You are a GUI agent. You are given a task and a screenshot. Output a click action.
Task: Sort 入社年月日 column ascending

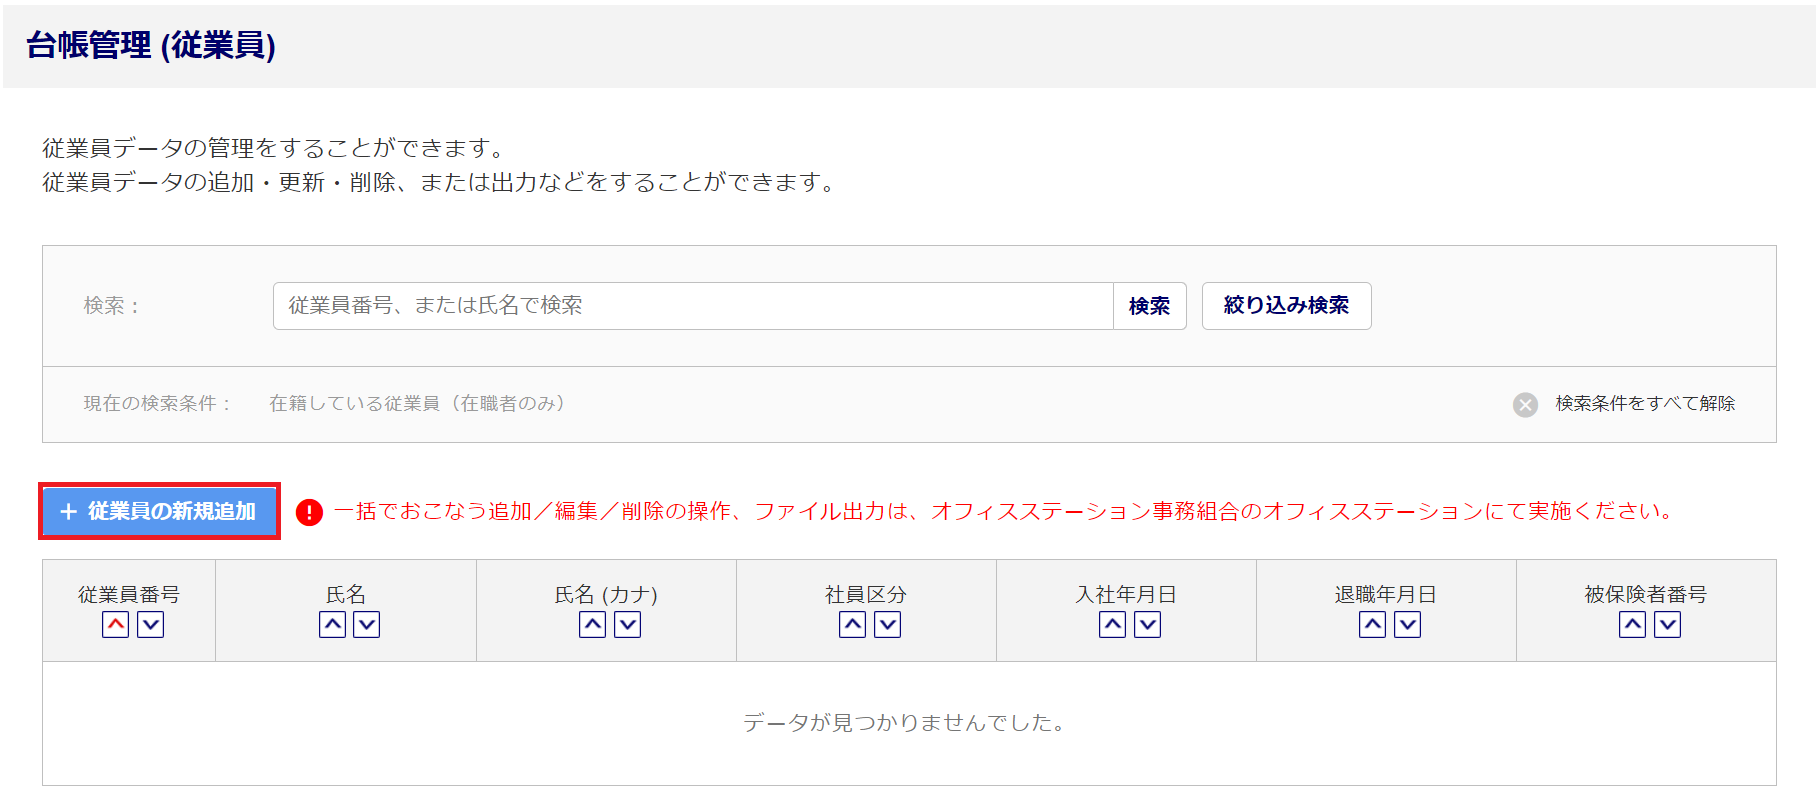(x=1112, y=625)
